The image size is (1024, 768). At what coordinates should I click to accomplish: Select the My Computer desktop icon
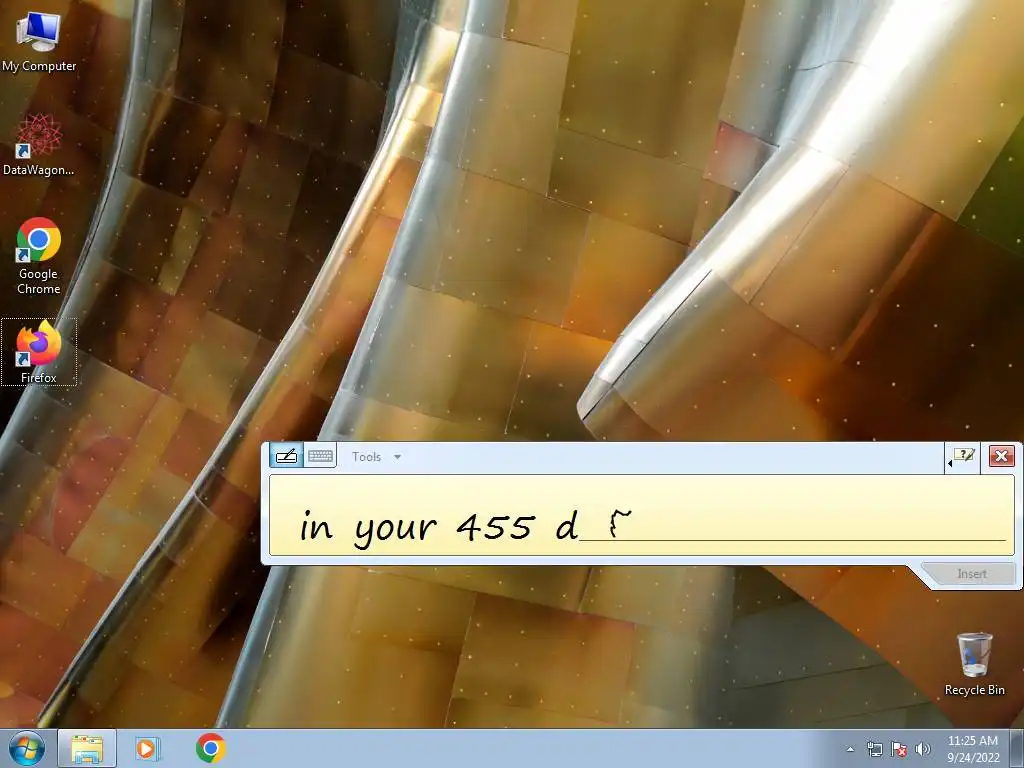point(39,42)
